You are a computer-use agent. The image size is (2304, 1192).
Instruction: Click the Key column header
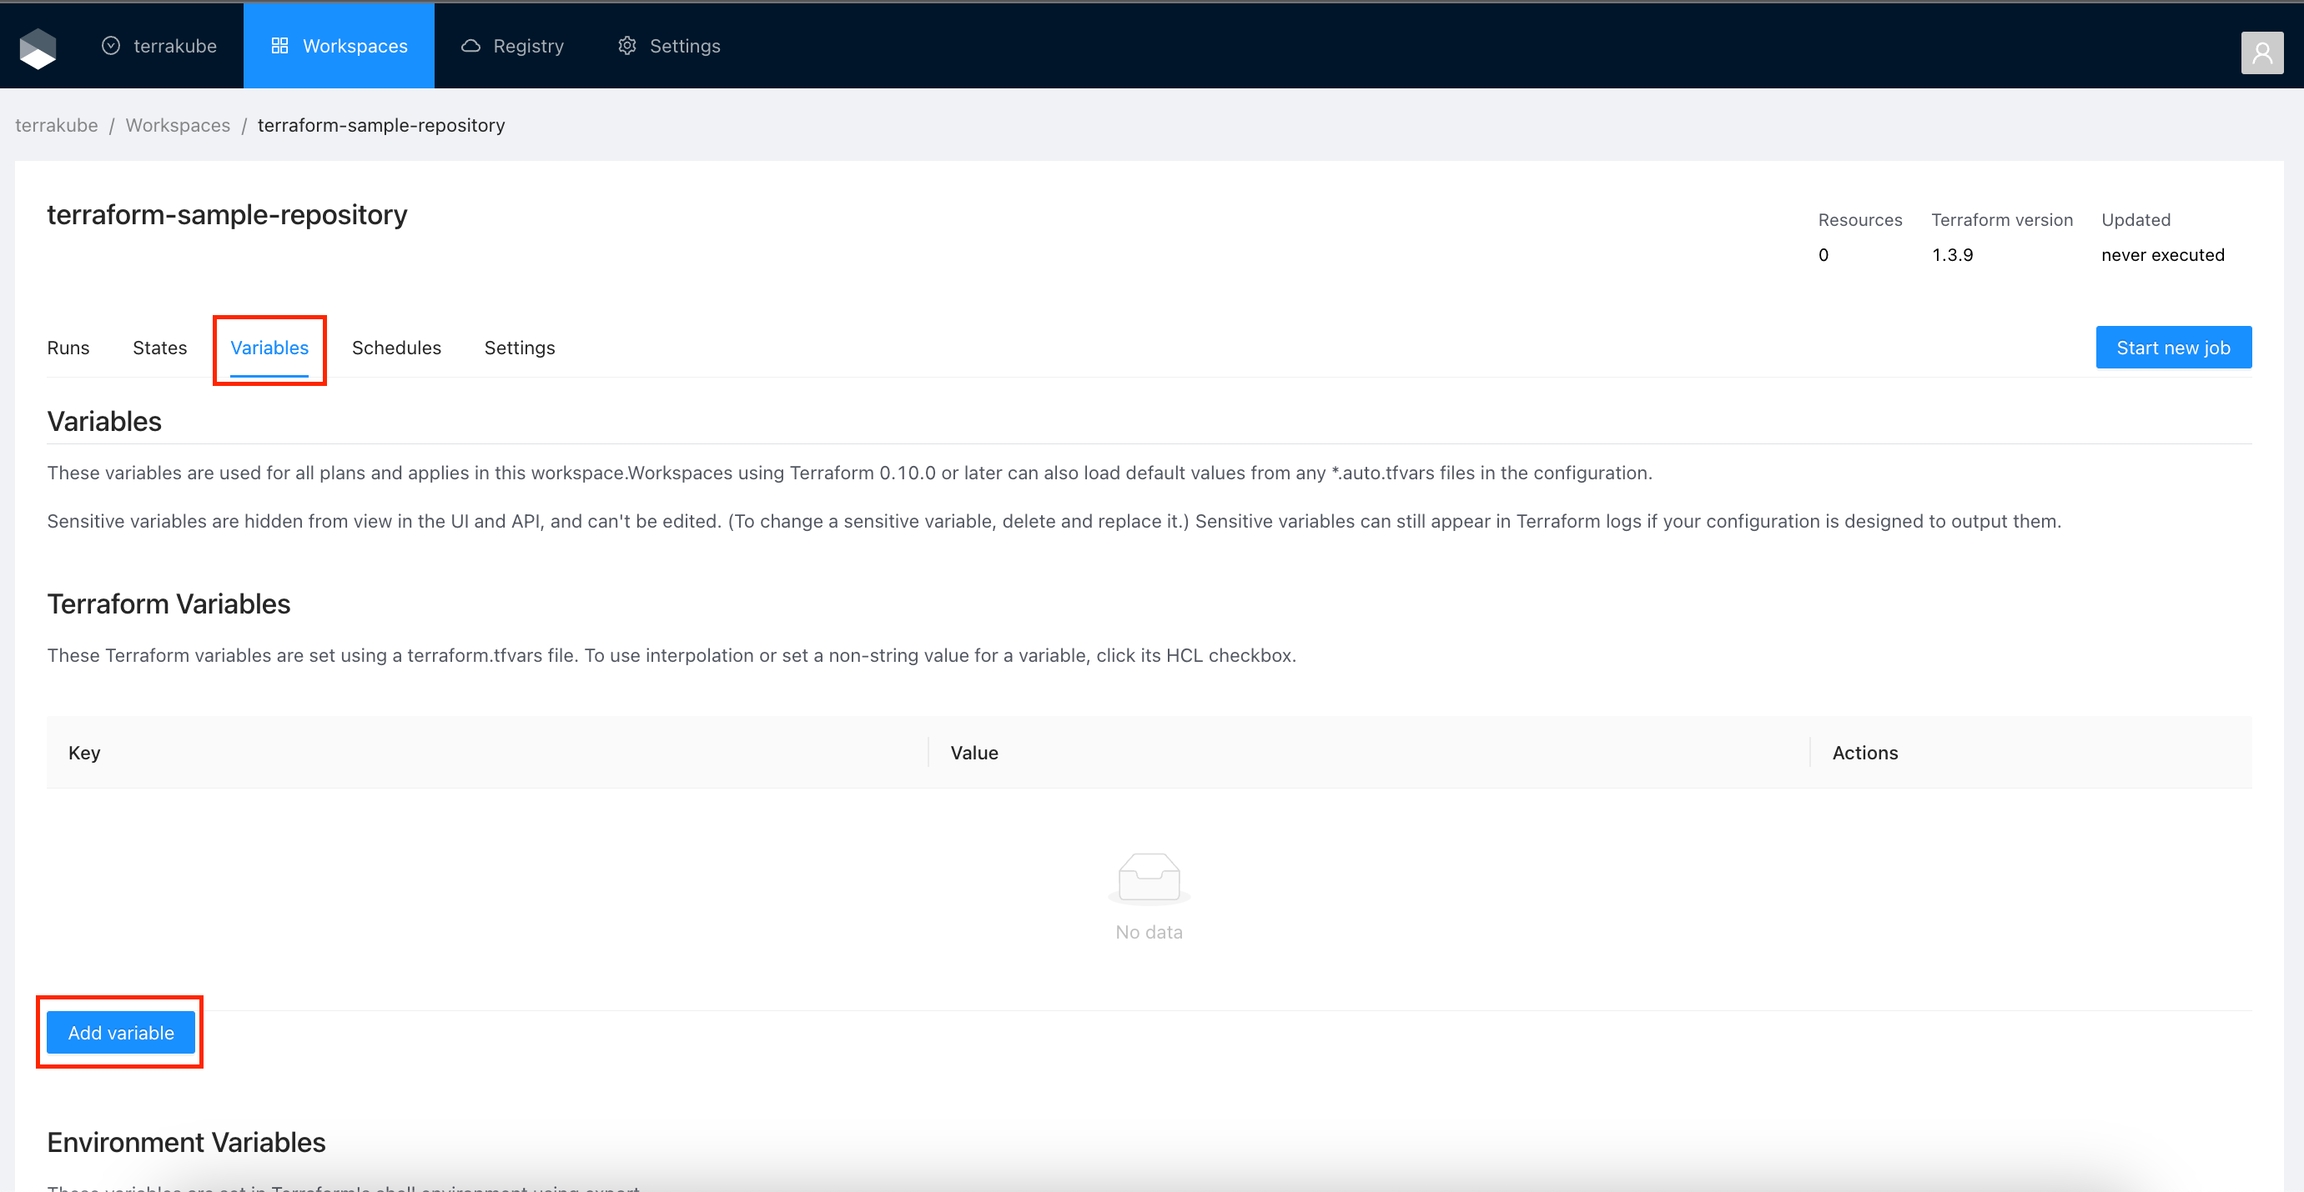84,753
